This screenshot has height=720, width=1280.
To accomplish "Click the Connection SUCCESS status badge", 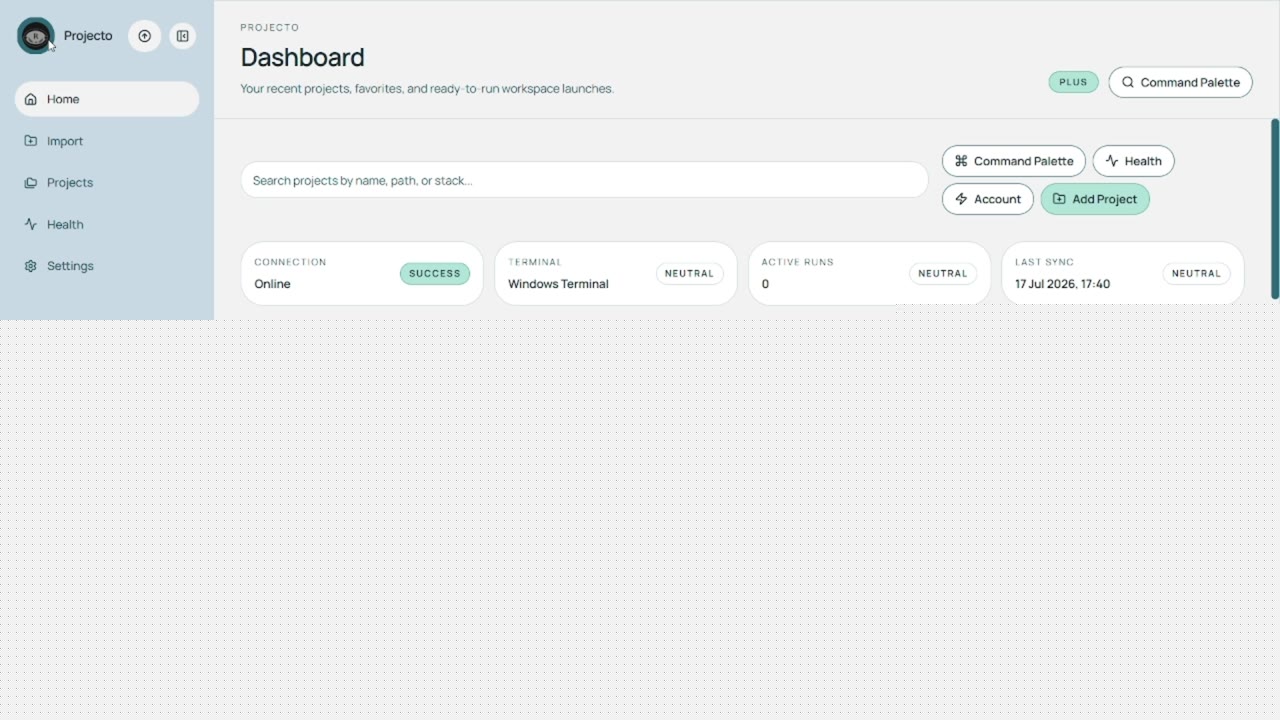I will click(435, 273).
